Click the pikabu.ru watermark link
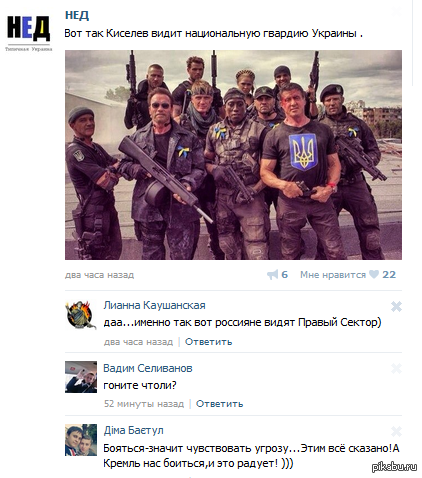Image resolution: width=422 pixels, height=478 pixels. pos(394,467)
